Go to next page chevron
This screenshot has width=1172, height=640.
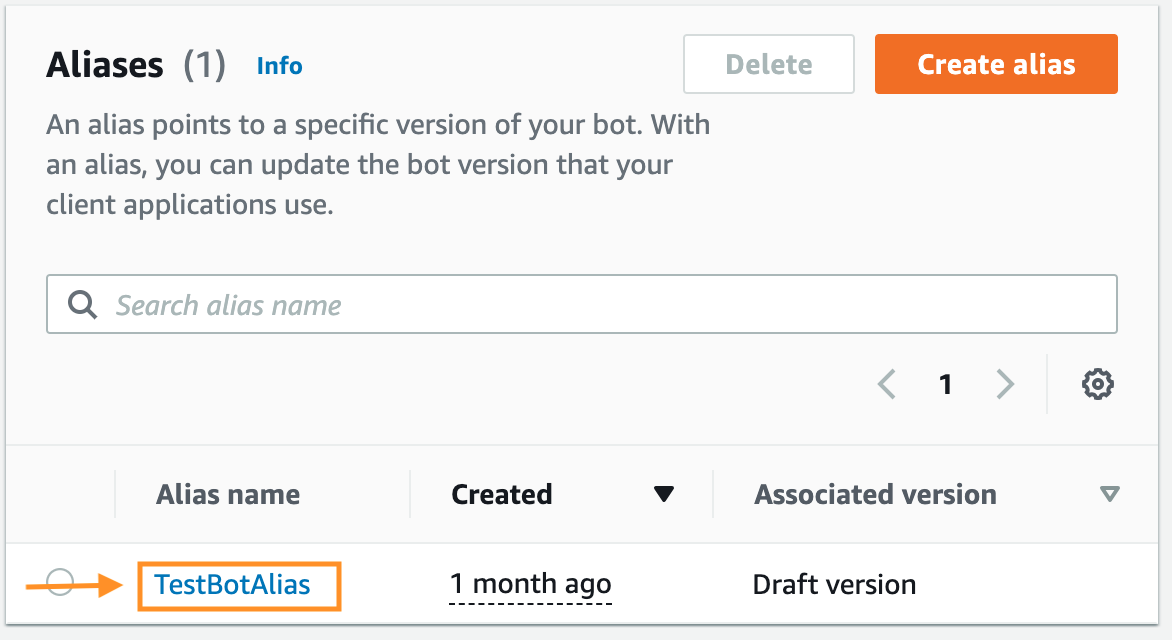click(1005, 384)
